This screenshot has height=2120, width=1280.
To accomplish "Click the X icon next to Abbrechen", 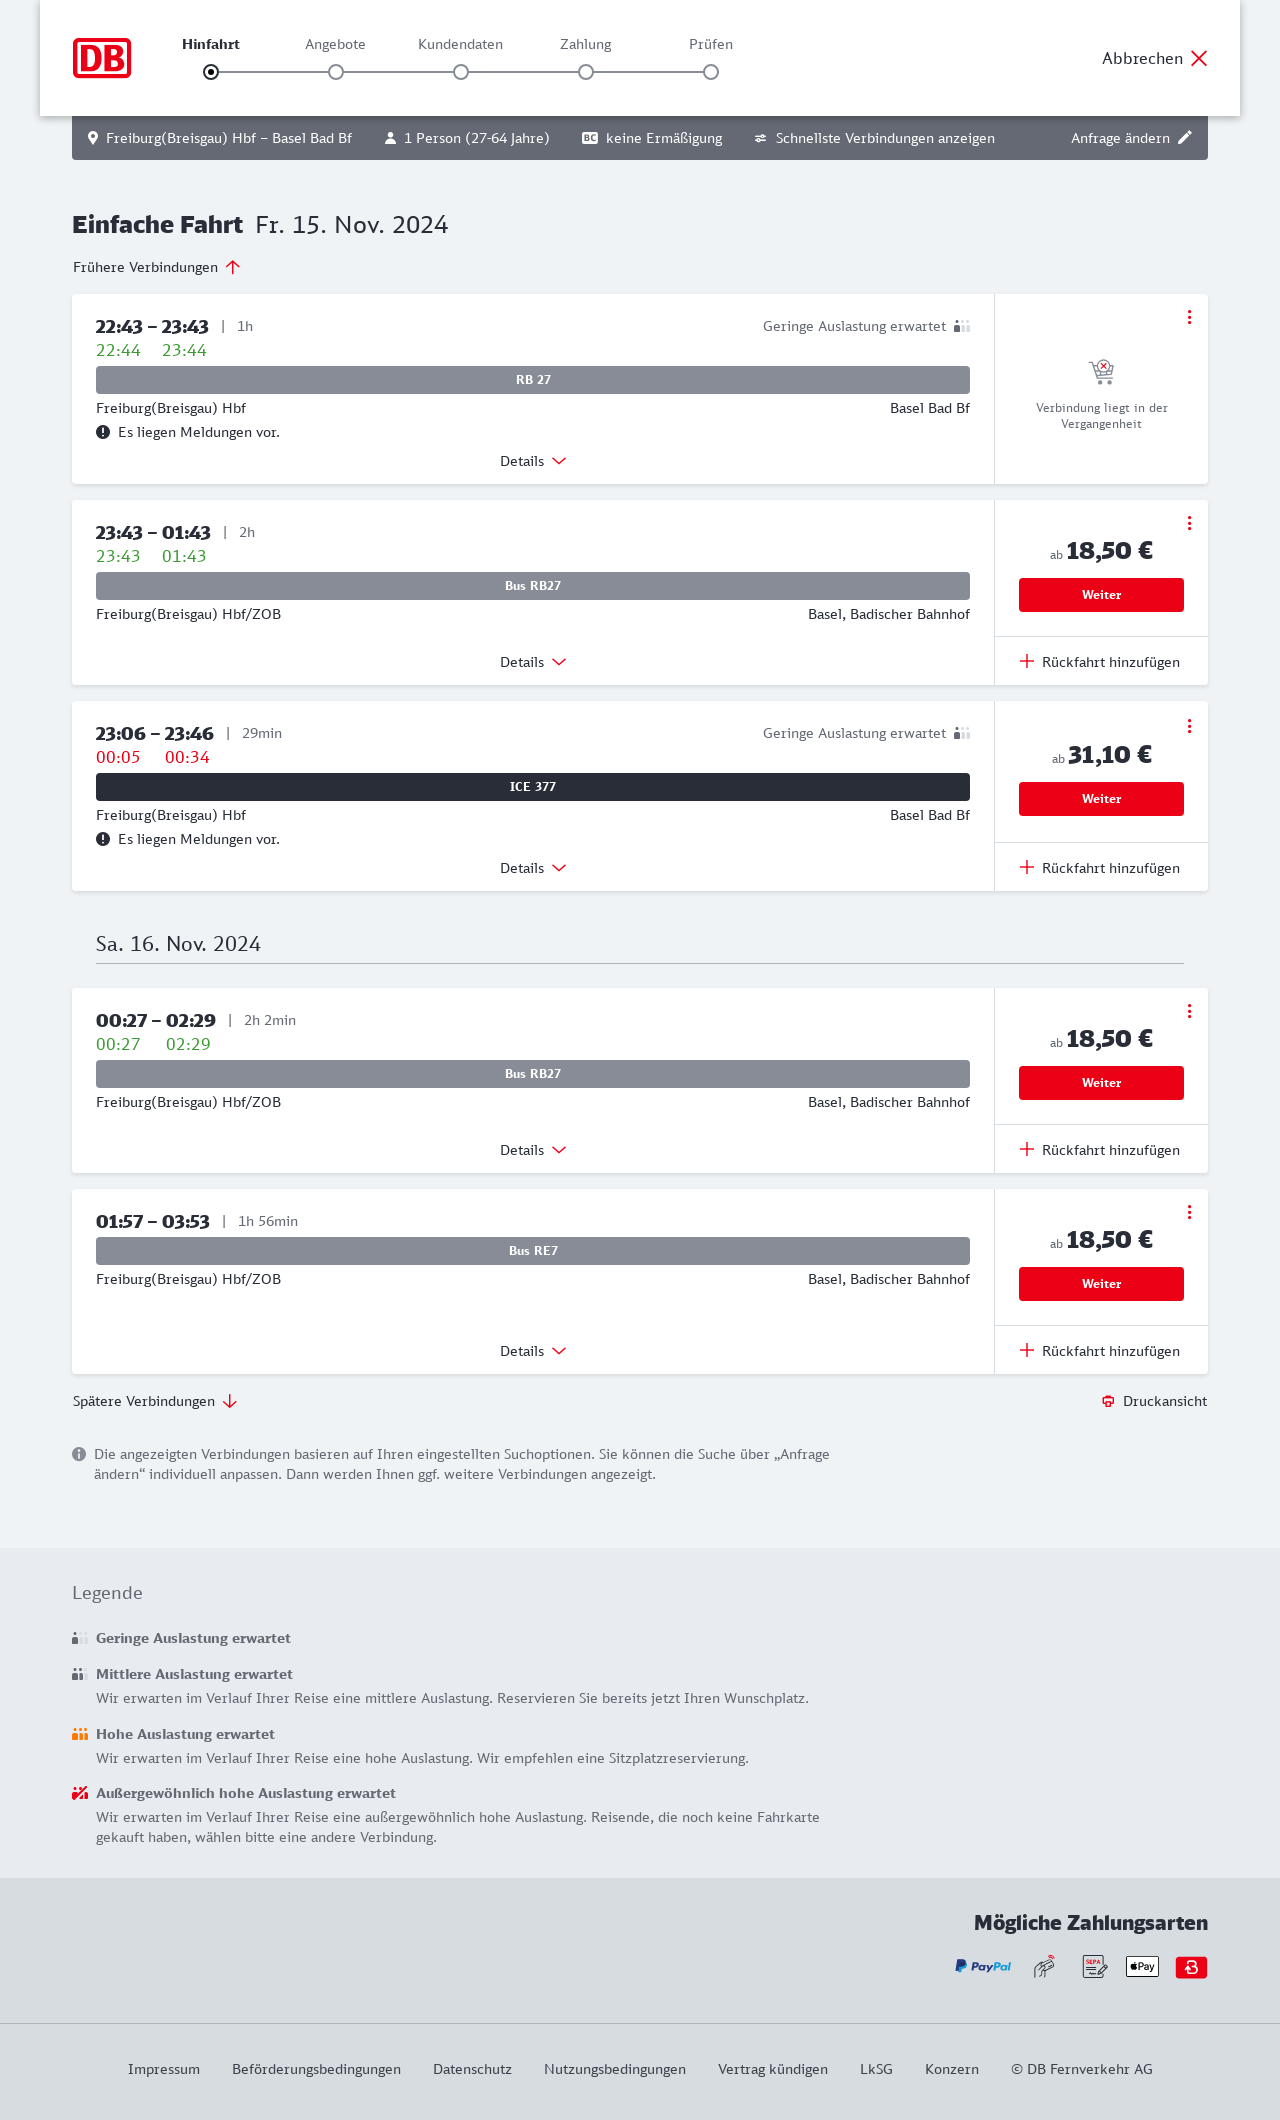I will [x=1199, y=58].
